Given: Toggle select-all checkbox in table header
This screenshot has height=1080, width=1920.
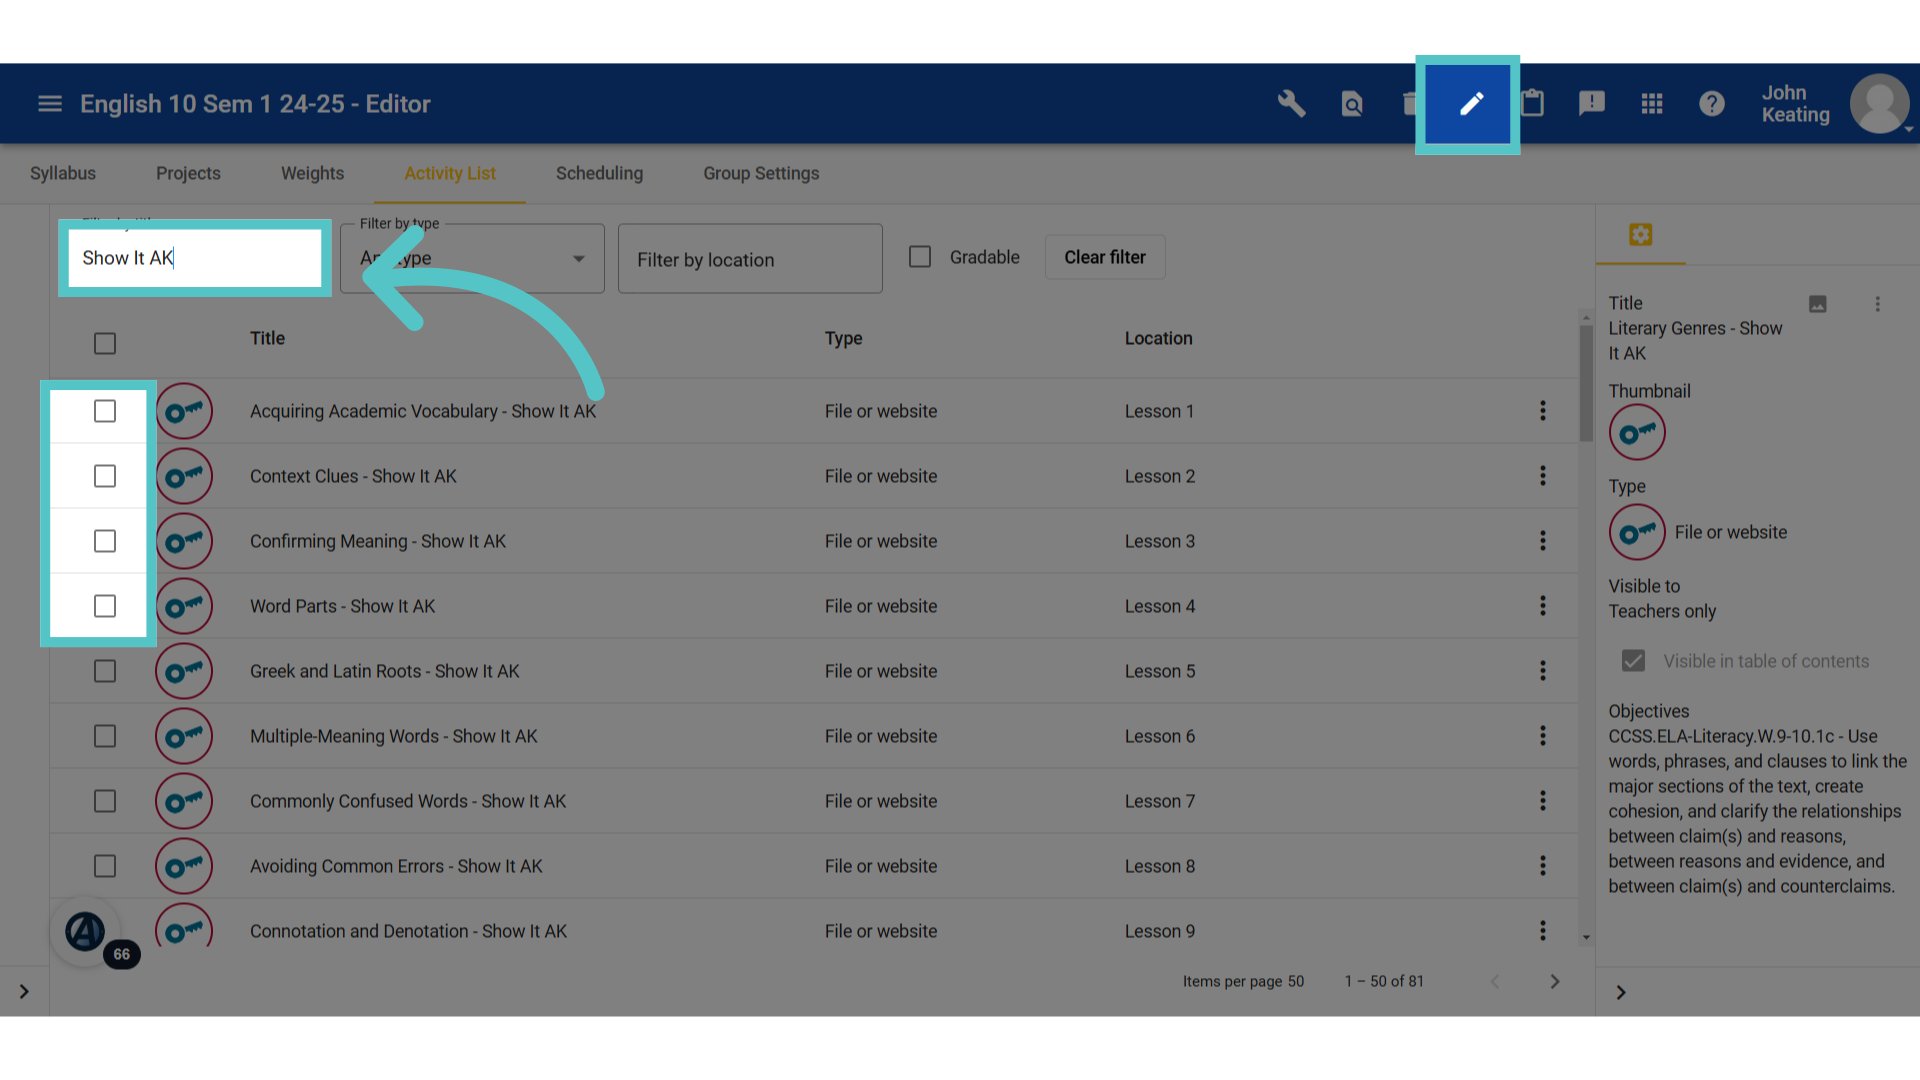Looking at the screenshot, I should (x=105, y=344).
